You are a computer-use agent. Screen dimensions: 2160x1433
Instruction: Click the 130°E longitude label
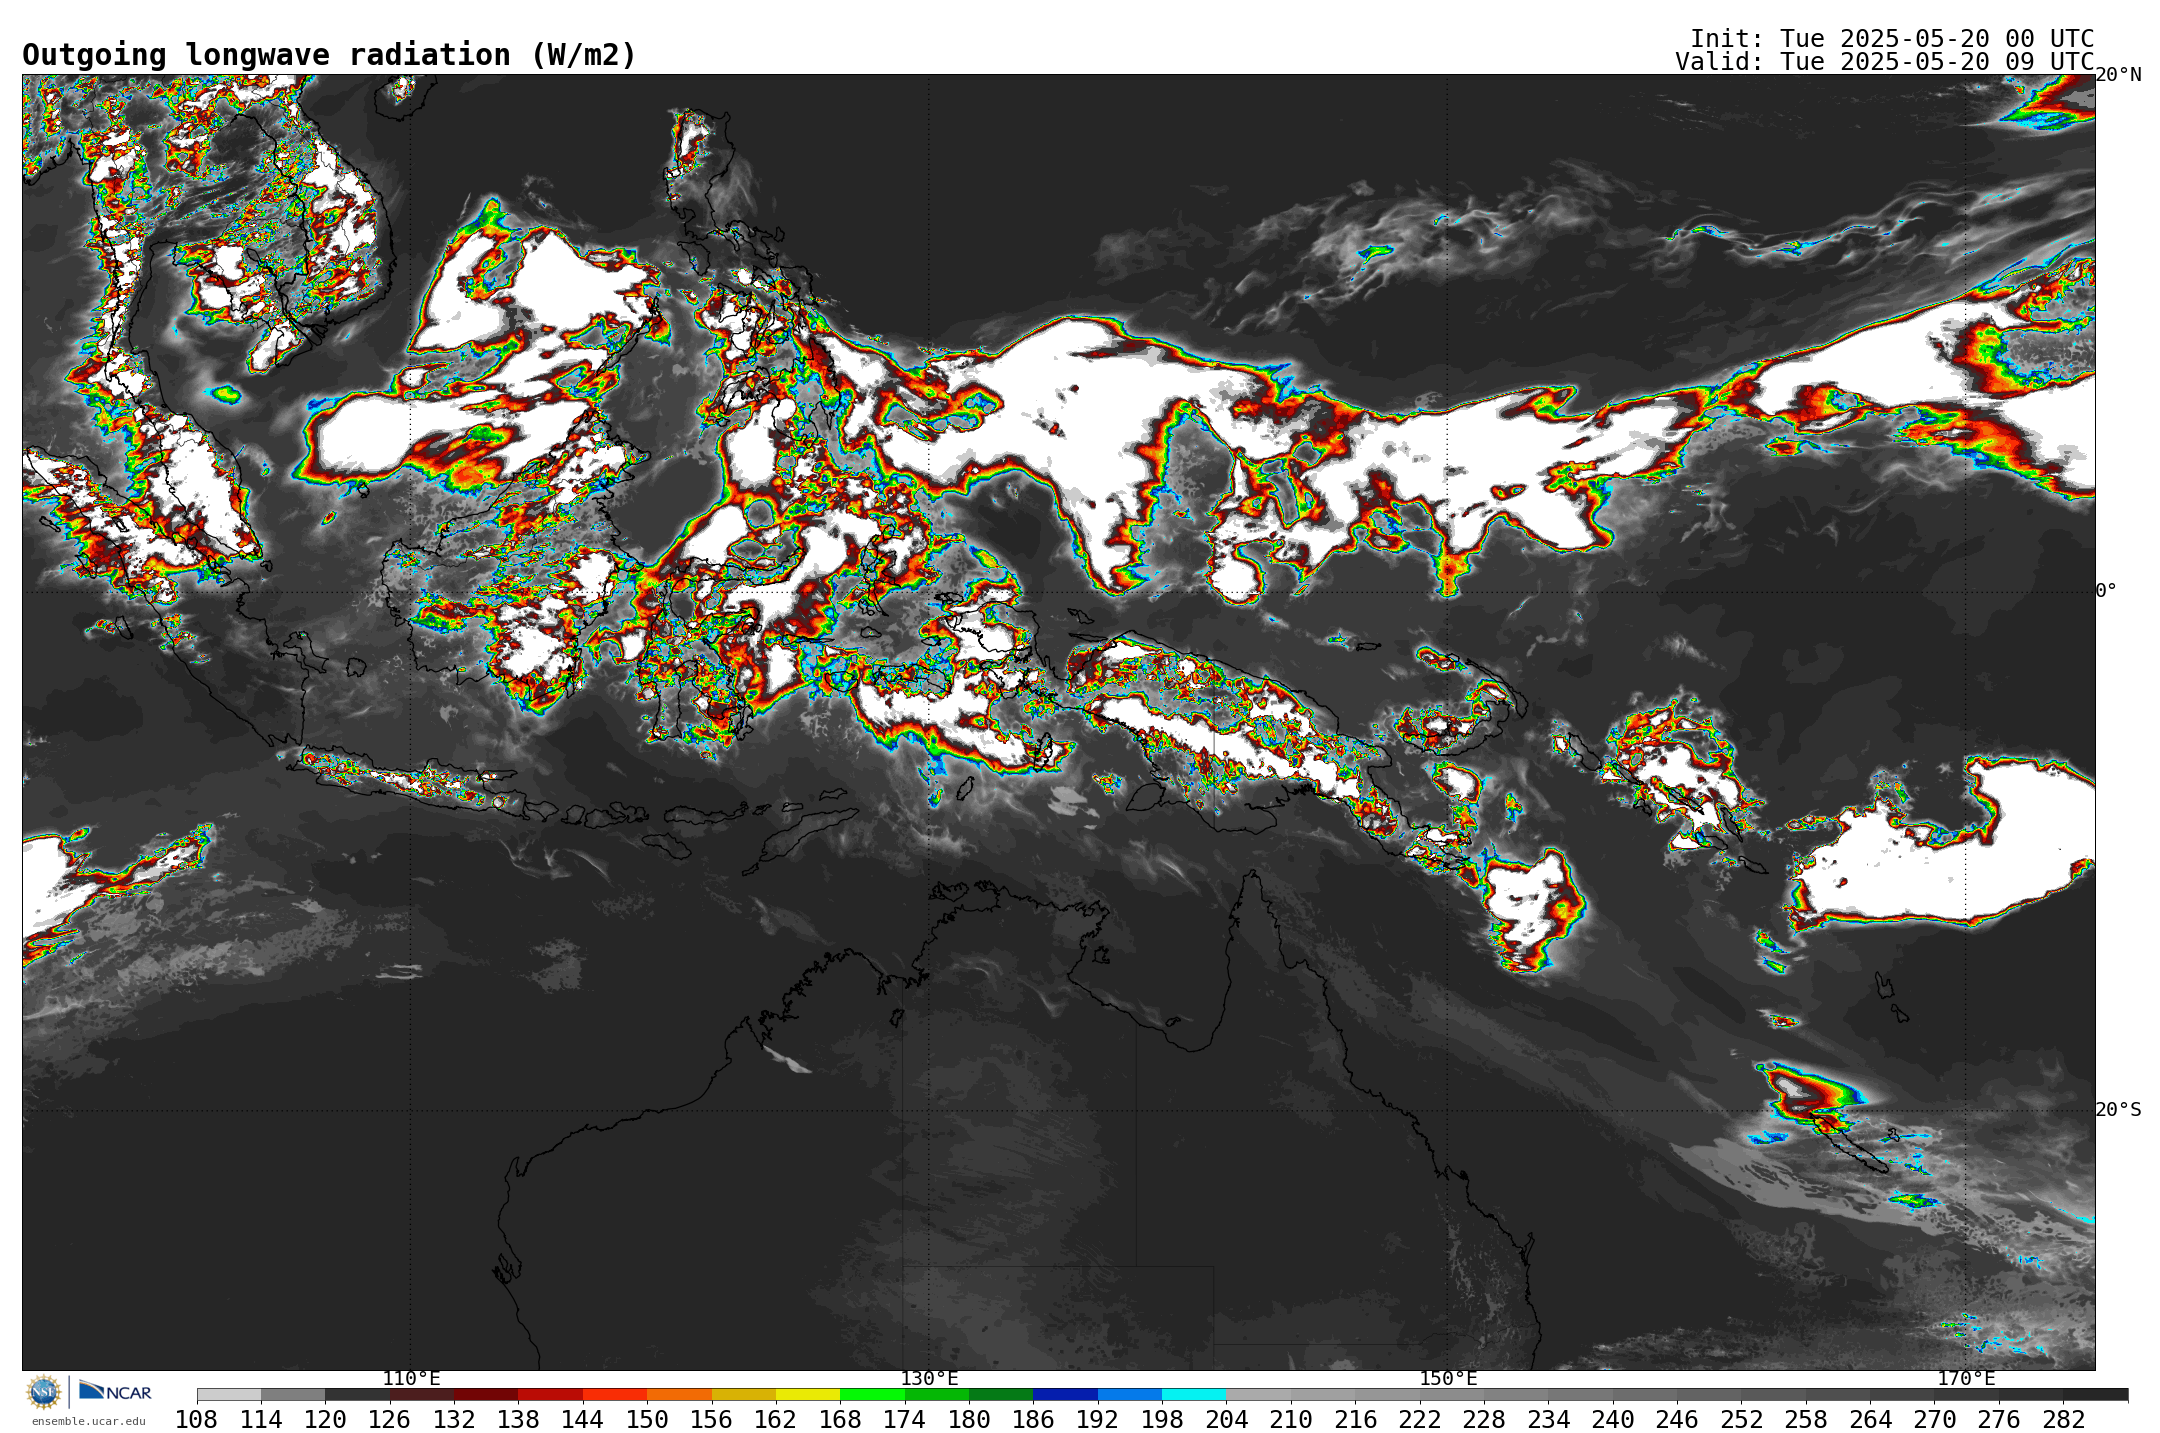tap(929, 1378)
